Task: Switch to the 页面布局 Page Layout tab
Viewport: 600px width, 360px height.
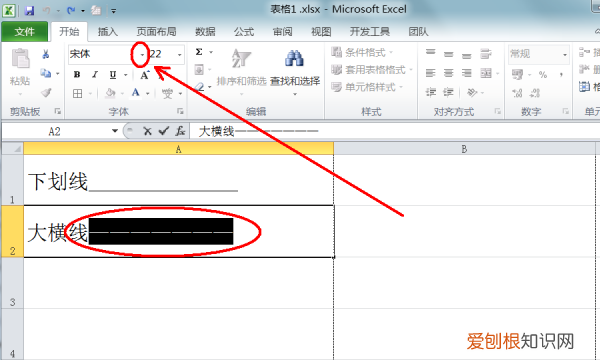Action: [156, 32]
